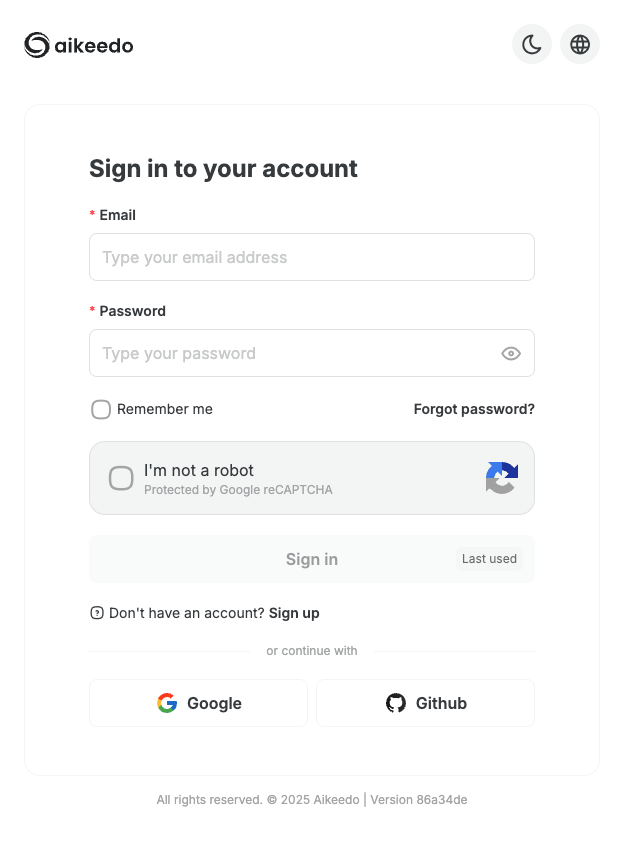The width and height of the screenshot is (627, 844).
Task: Click the Version 86a34de footer text
Action: tap(419, 800)
